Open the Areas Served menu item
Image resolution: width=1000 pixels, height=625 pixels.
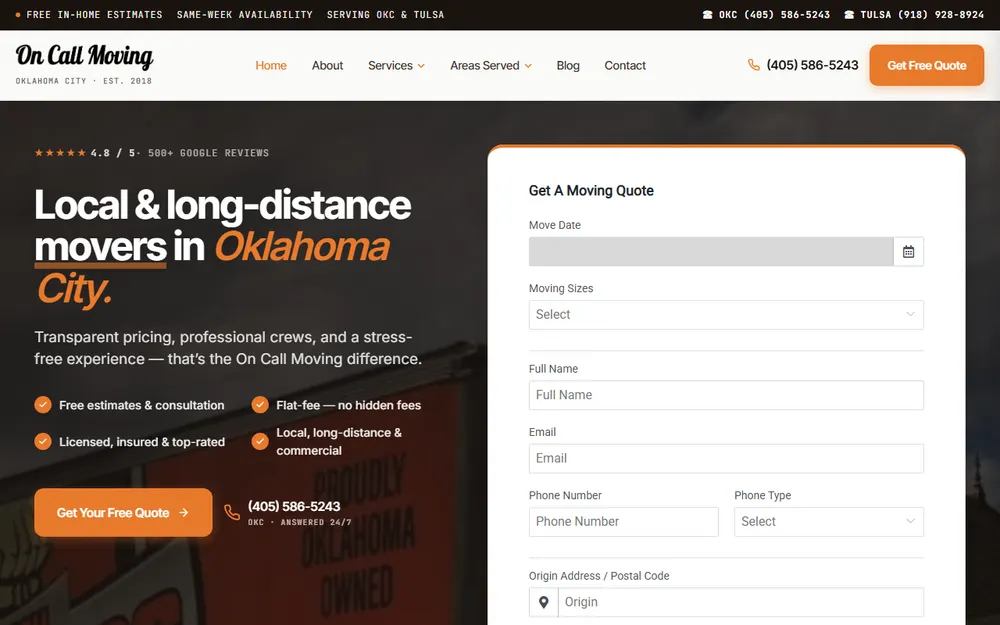click(485, 66)
